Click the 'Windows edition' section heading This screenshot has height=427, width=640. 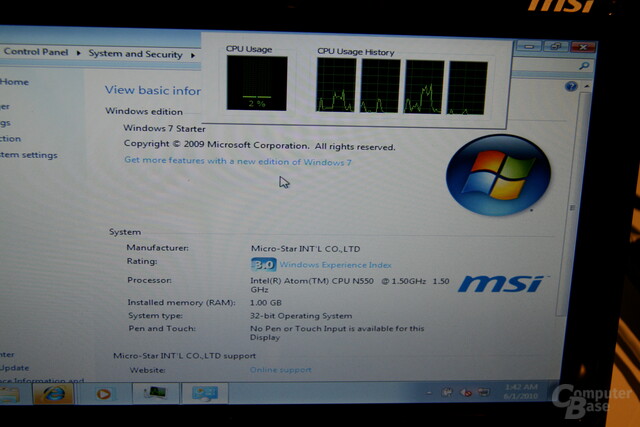pos(144,111)
